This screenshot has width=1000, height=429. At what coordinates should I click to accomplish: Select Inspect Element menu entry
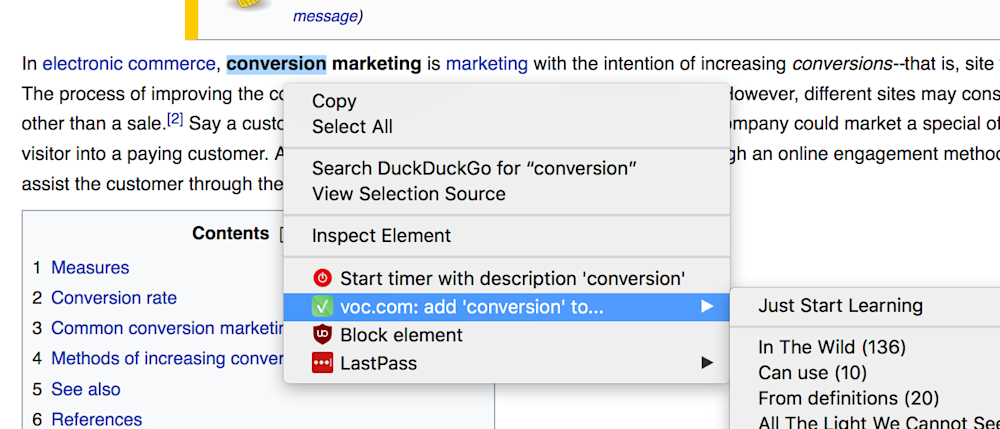point(381,236)
